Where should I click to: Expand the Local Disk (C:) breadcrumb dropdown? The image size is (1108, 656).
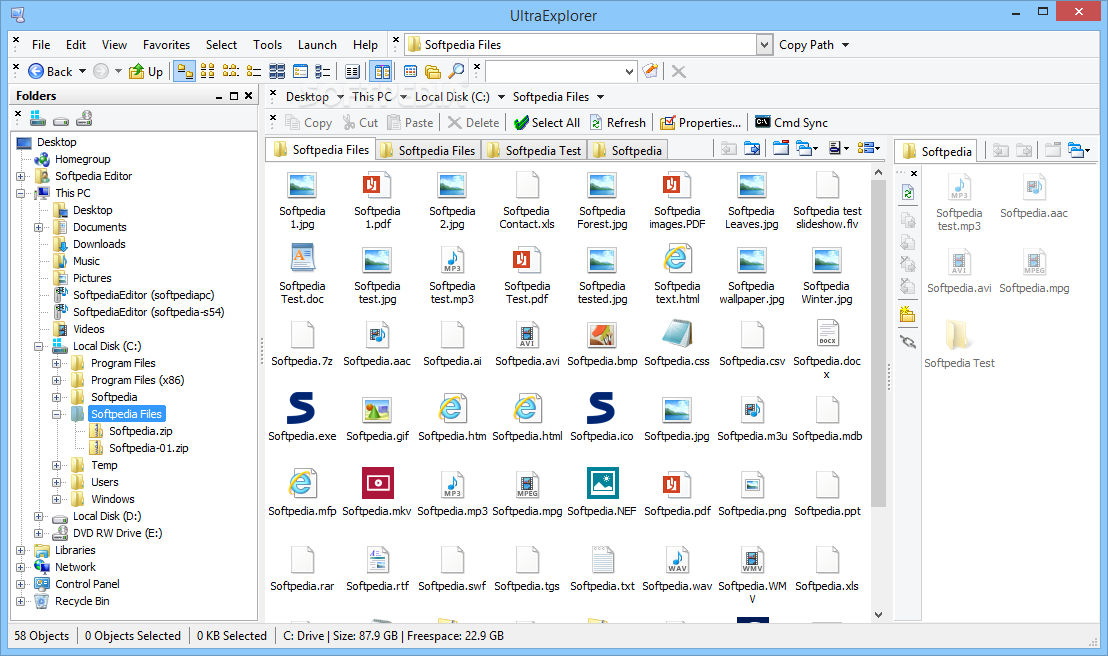(501, 97)
